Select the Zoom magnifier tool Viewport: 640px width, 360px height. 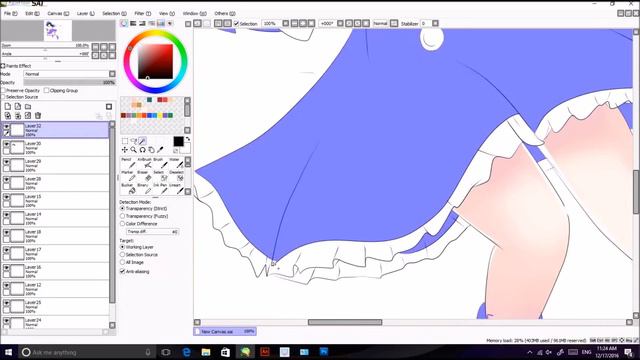(133, 150)
